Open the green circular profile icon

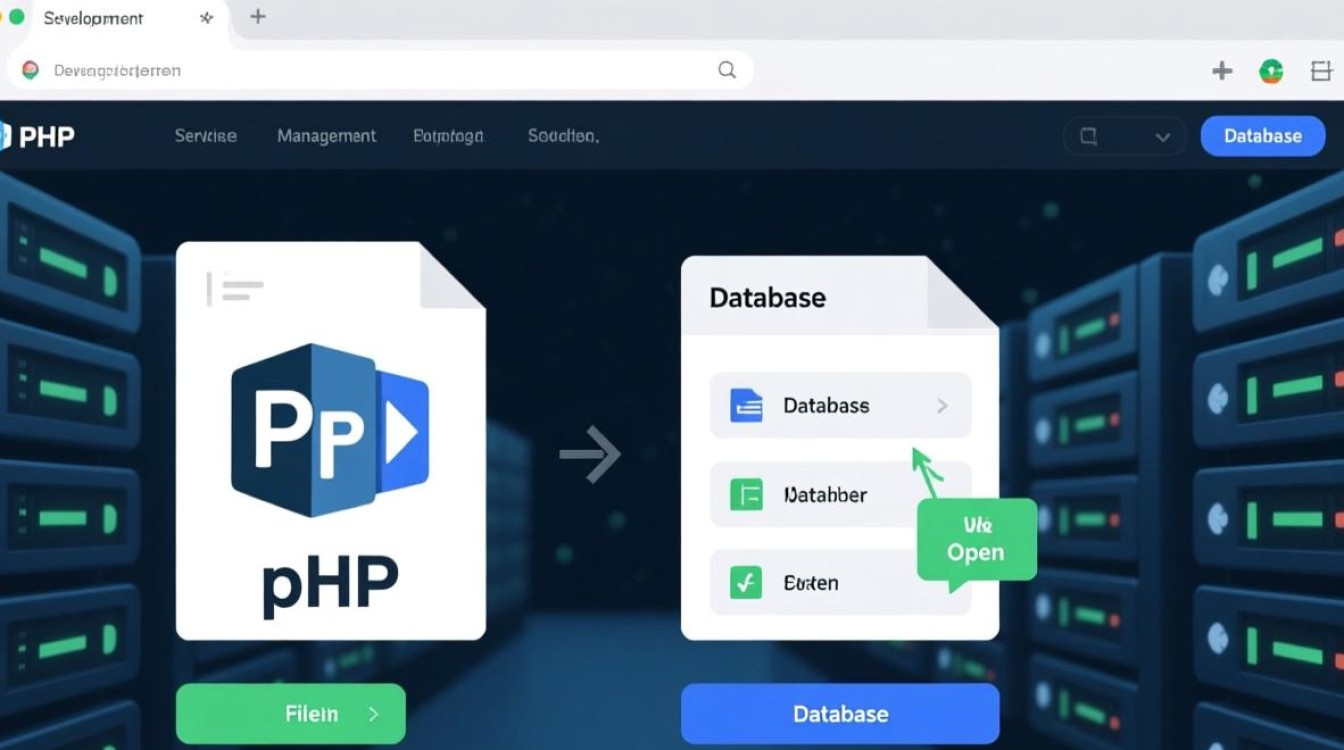1271,71
